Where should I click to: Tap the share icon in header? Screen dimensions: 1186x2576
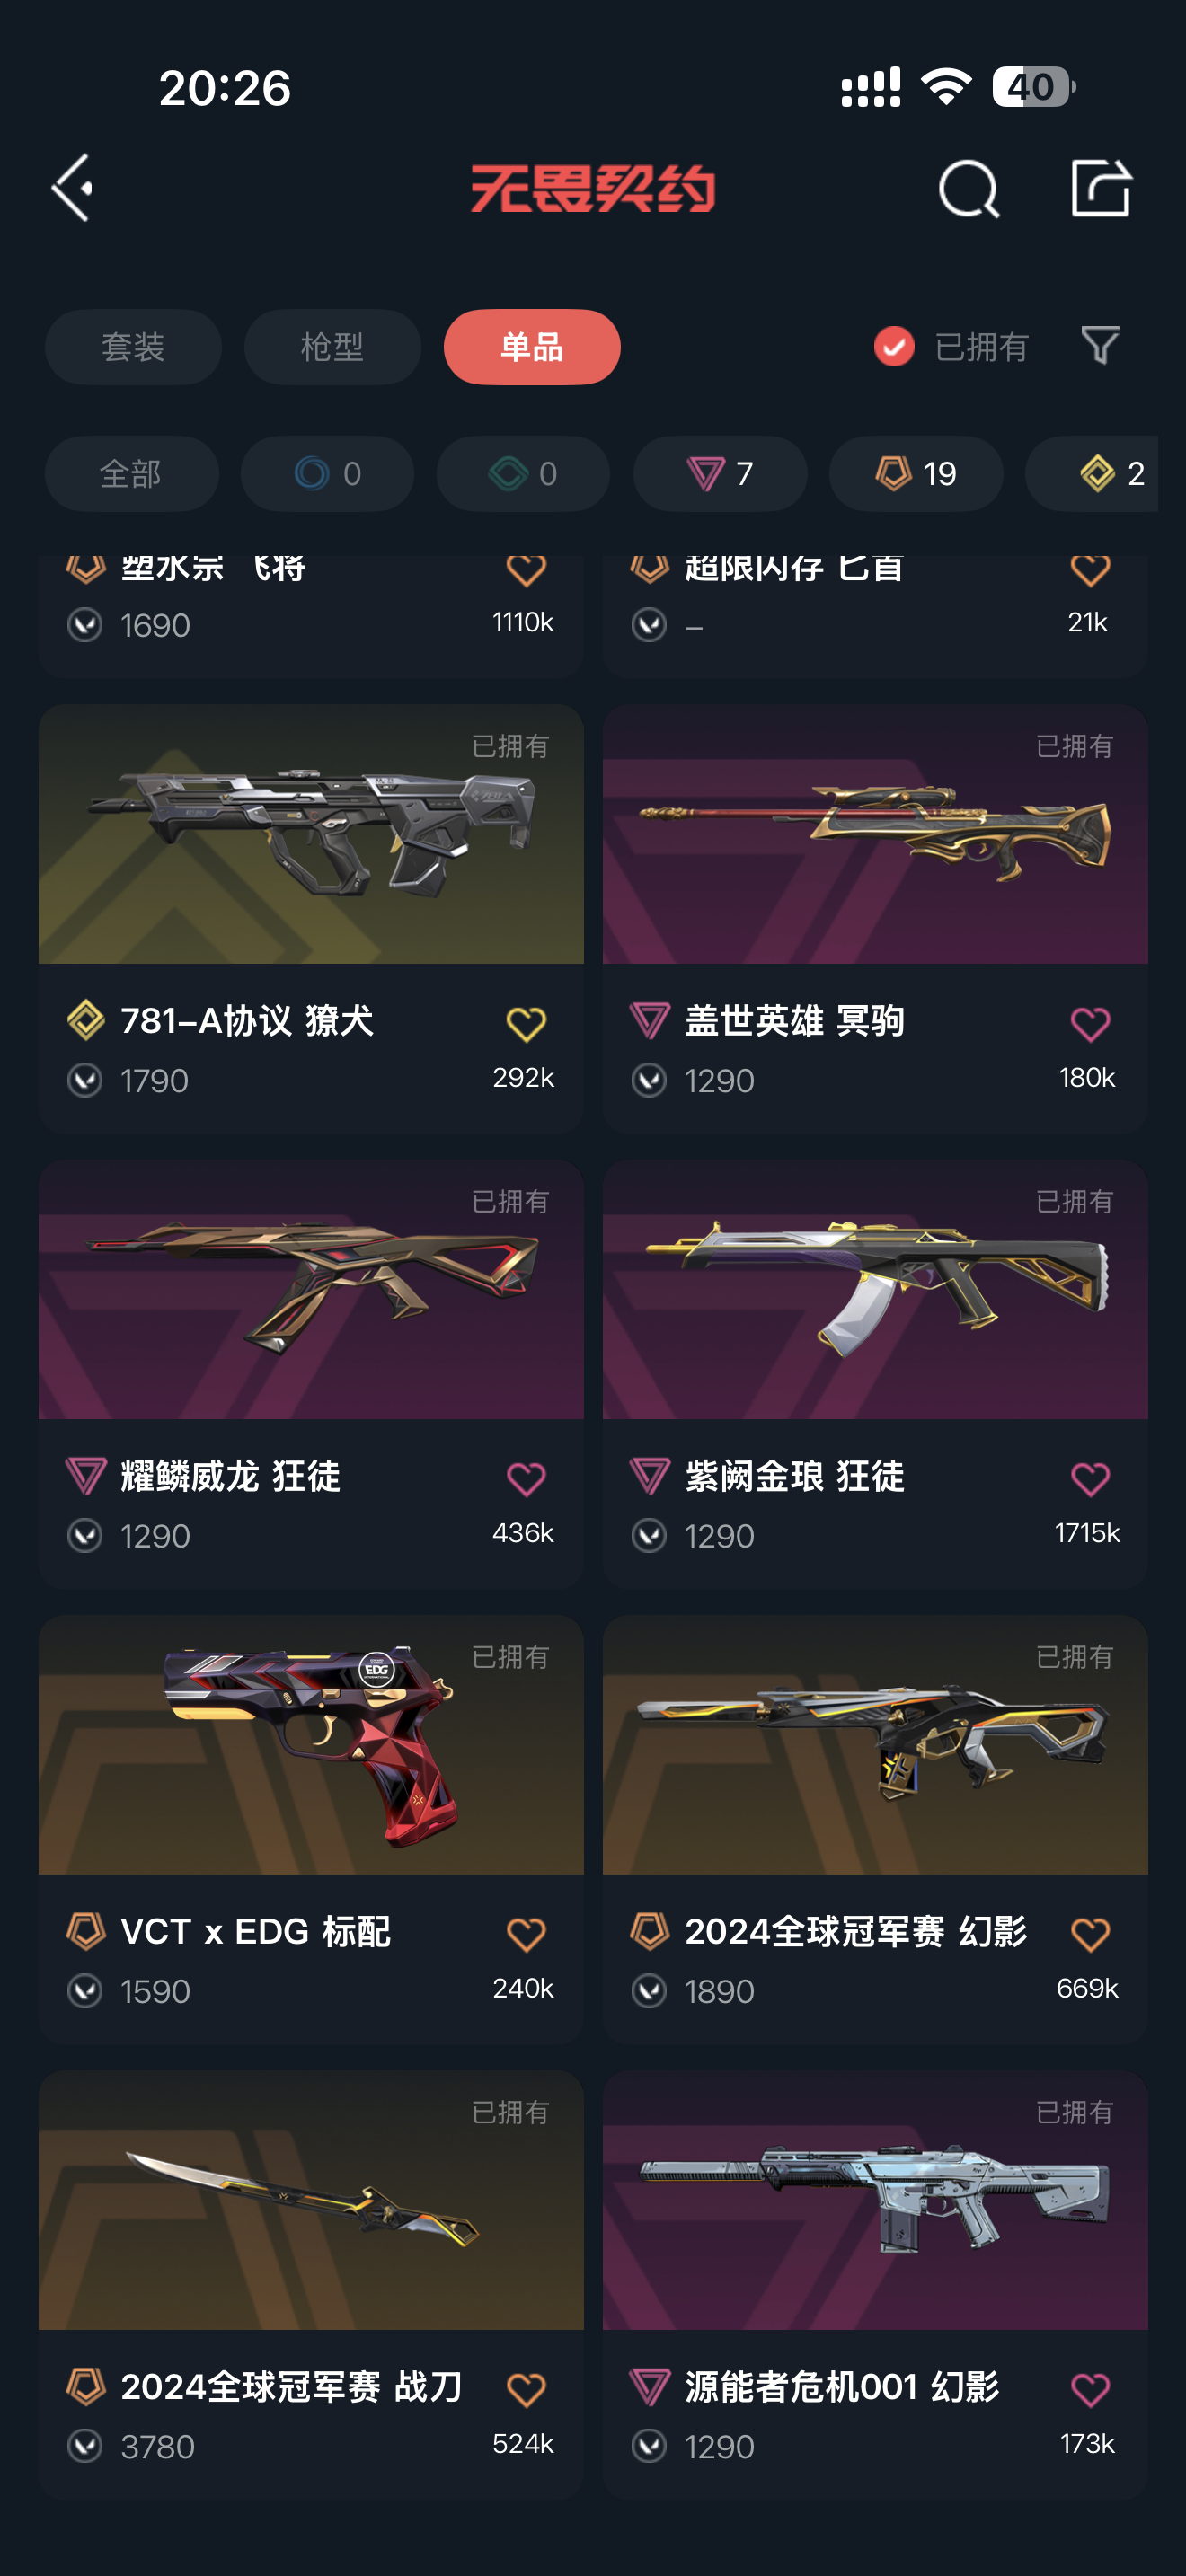(1100, 187)
